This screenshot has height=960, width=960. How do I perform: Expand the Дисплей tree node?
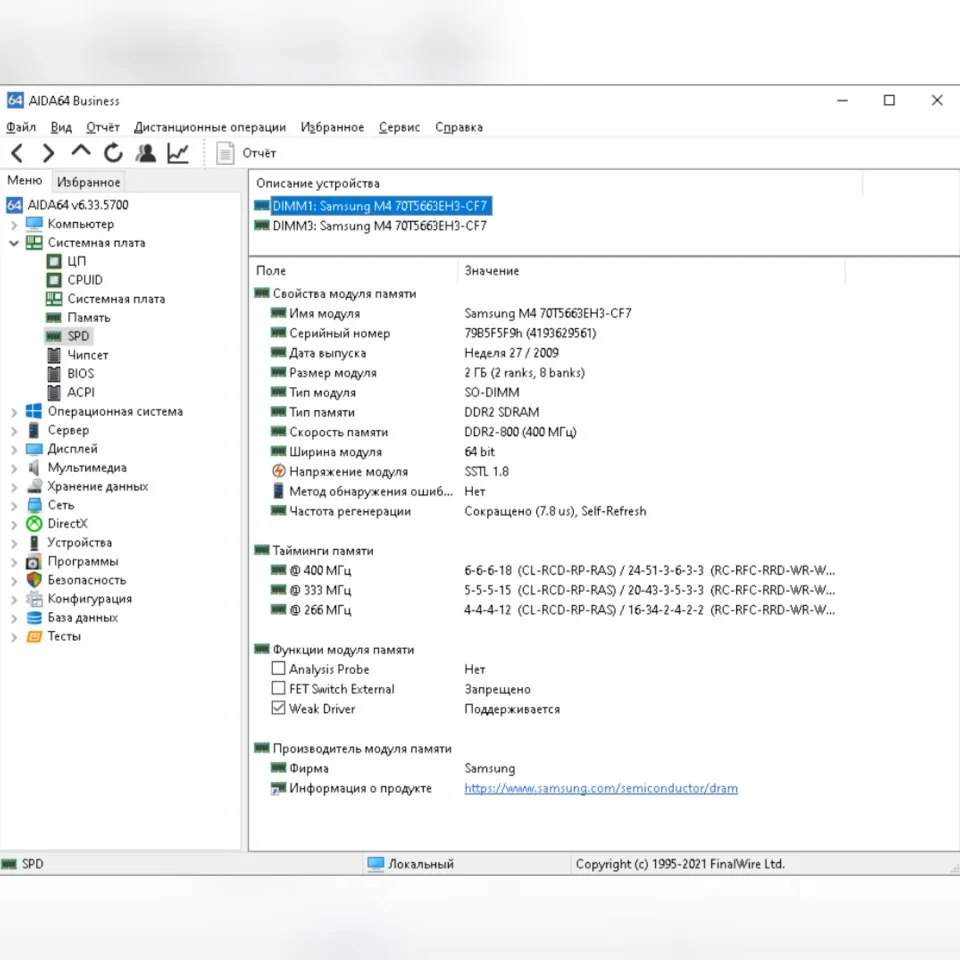coord(13,450)
